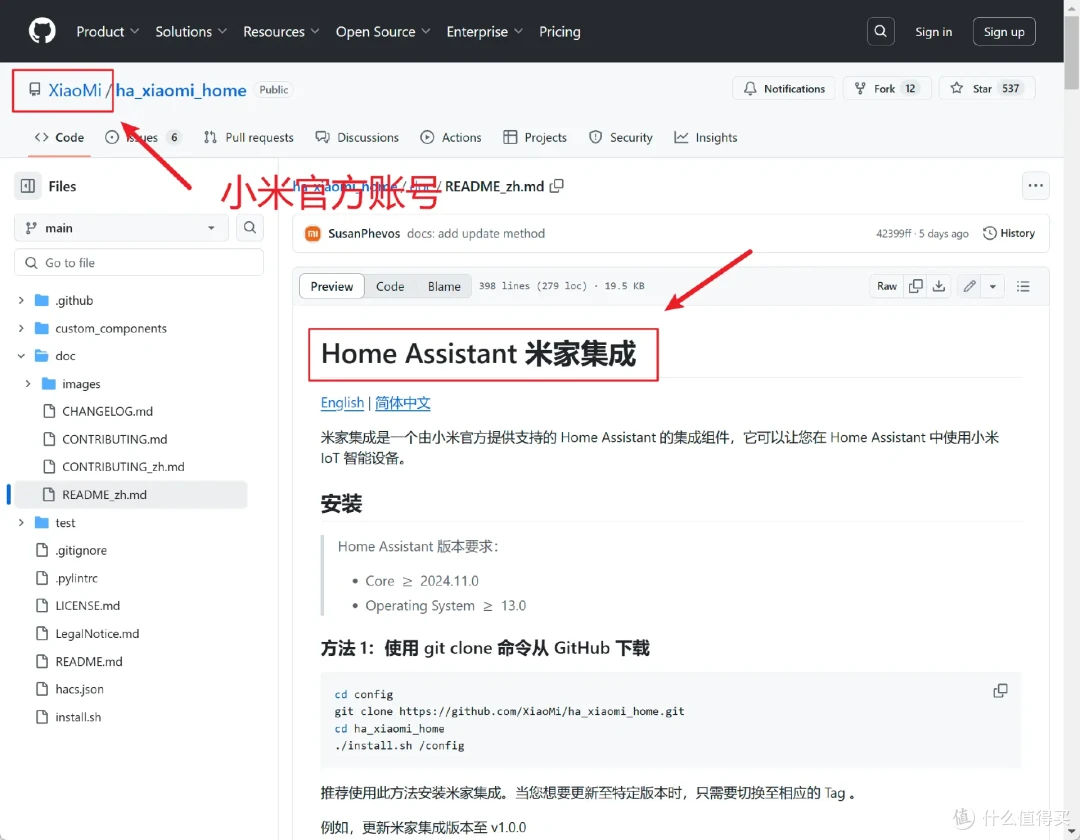Open the ha_xiaomi_home repo link
The width and height of the screenshot is (1080, 840).
point(181,90)
